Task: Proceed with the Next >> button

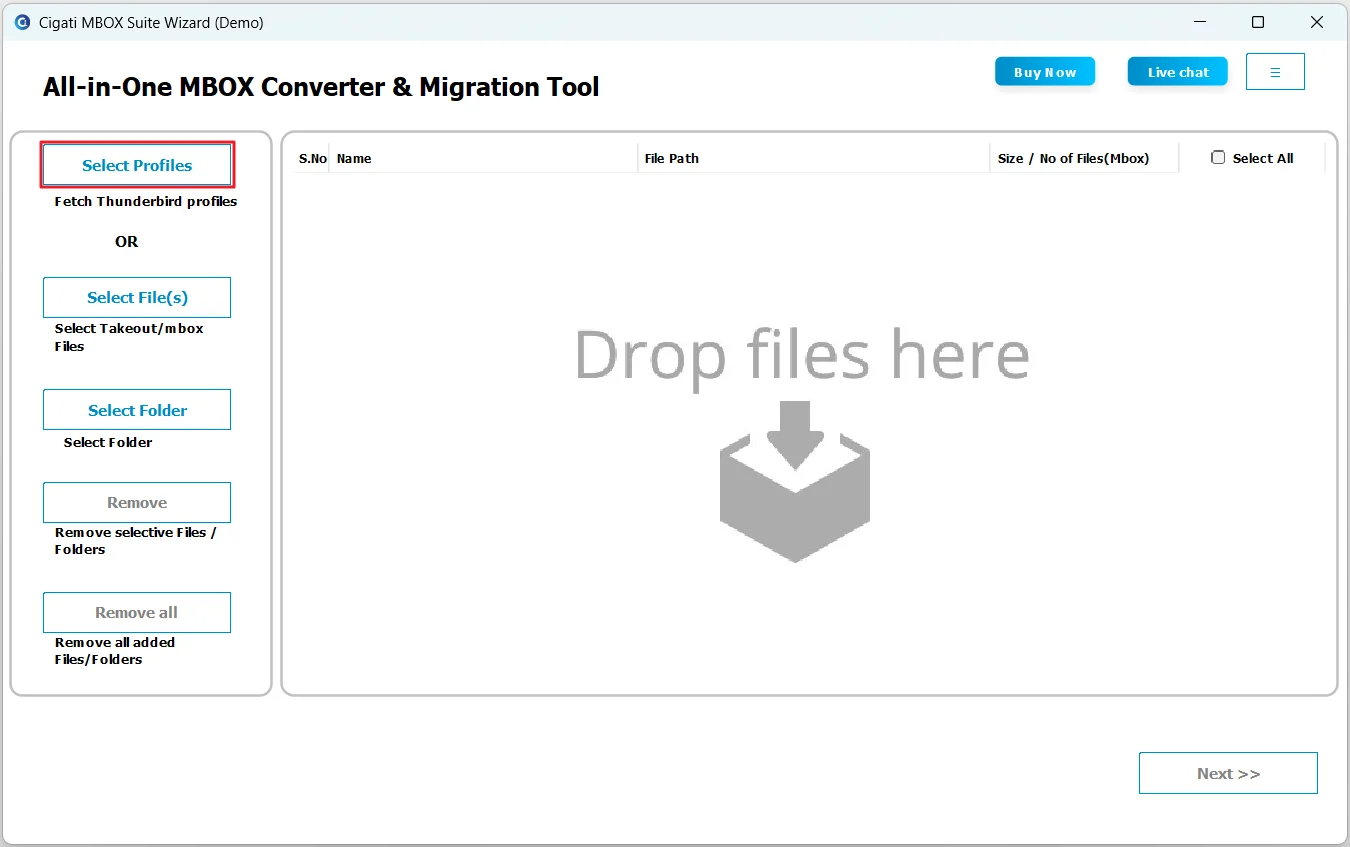Action: point(1228,773)
